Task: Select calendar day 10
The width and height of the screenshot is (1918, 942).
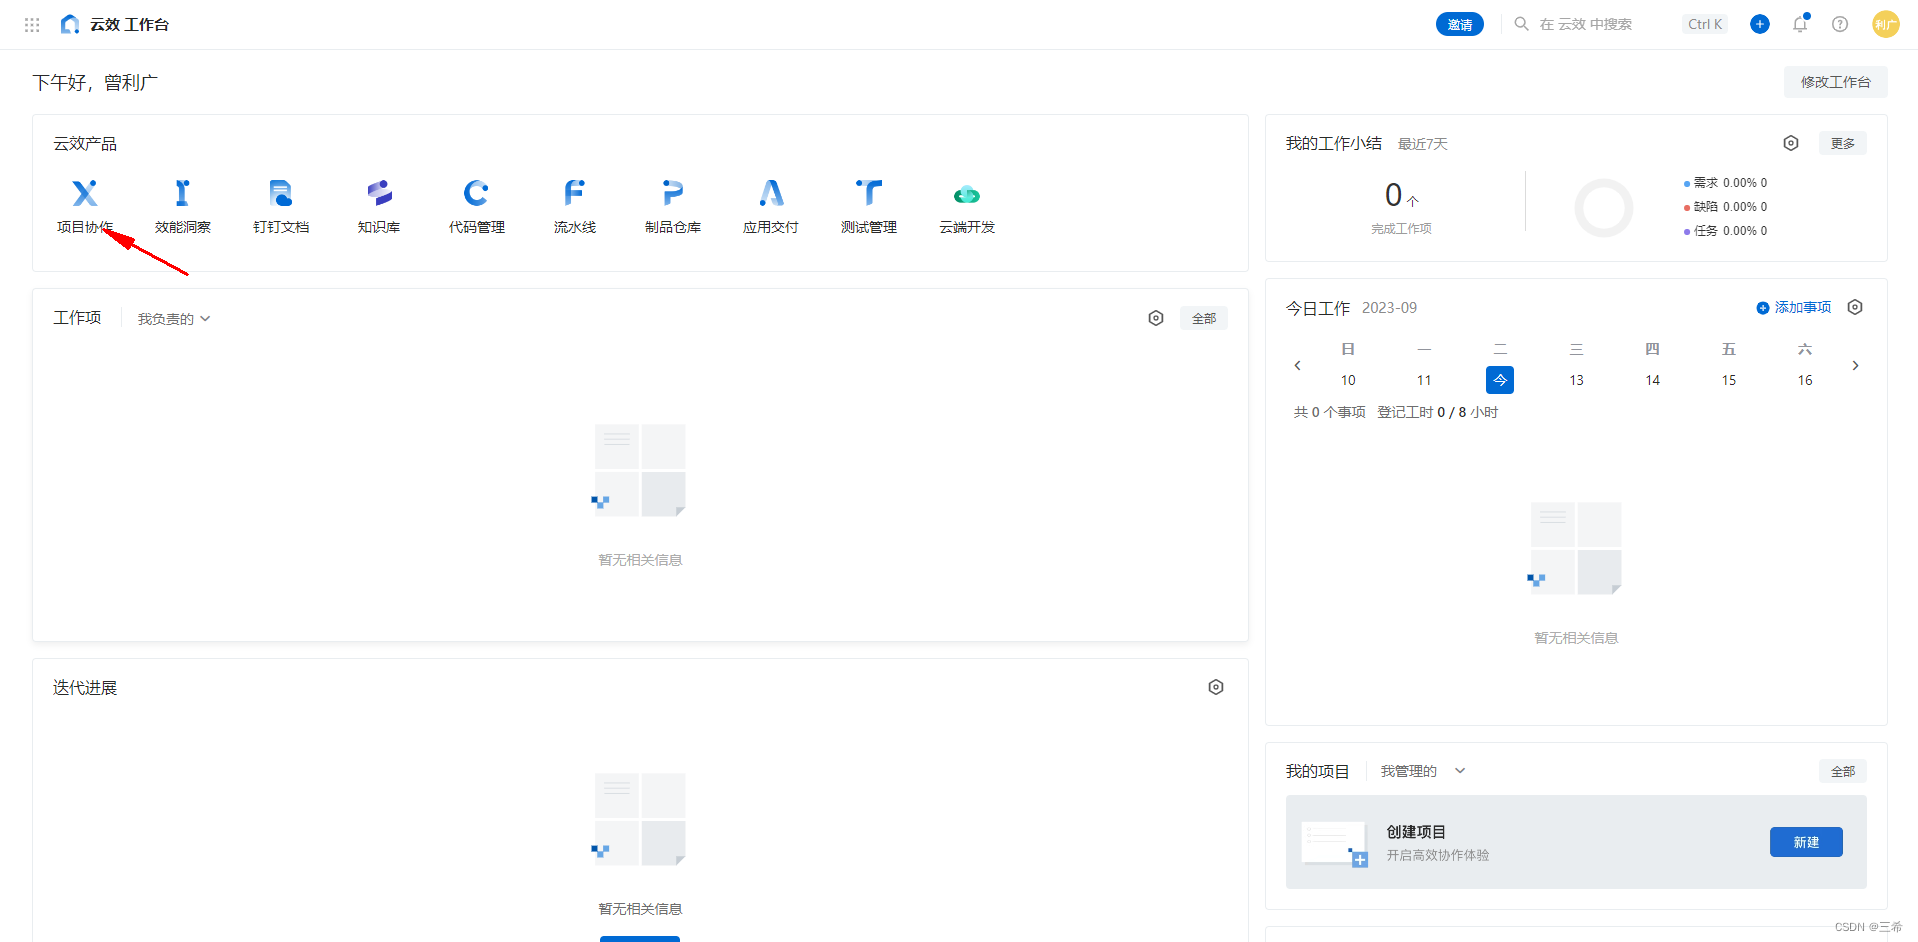Action: tap(1348, 380)
